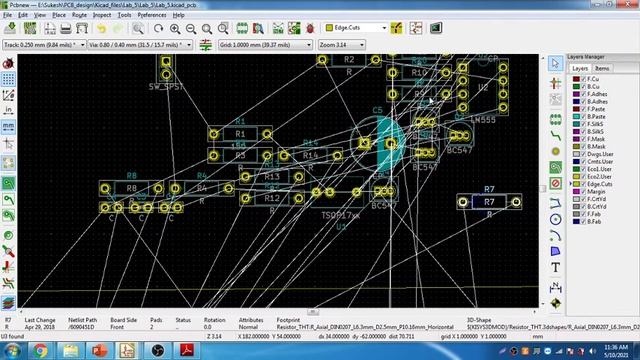This screenshot has height=360, width=640.
Task: Toggle Margin layer checkbox
Action: click(x=583, y=191)
